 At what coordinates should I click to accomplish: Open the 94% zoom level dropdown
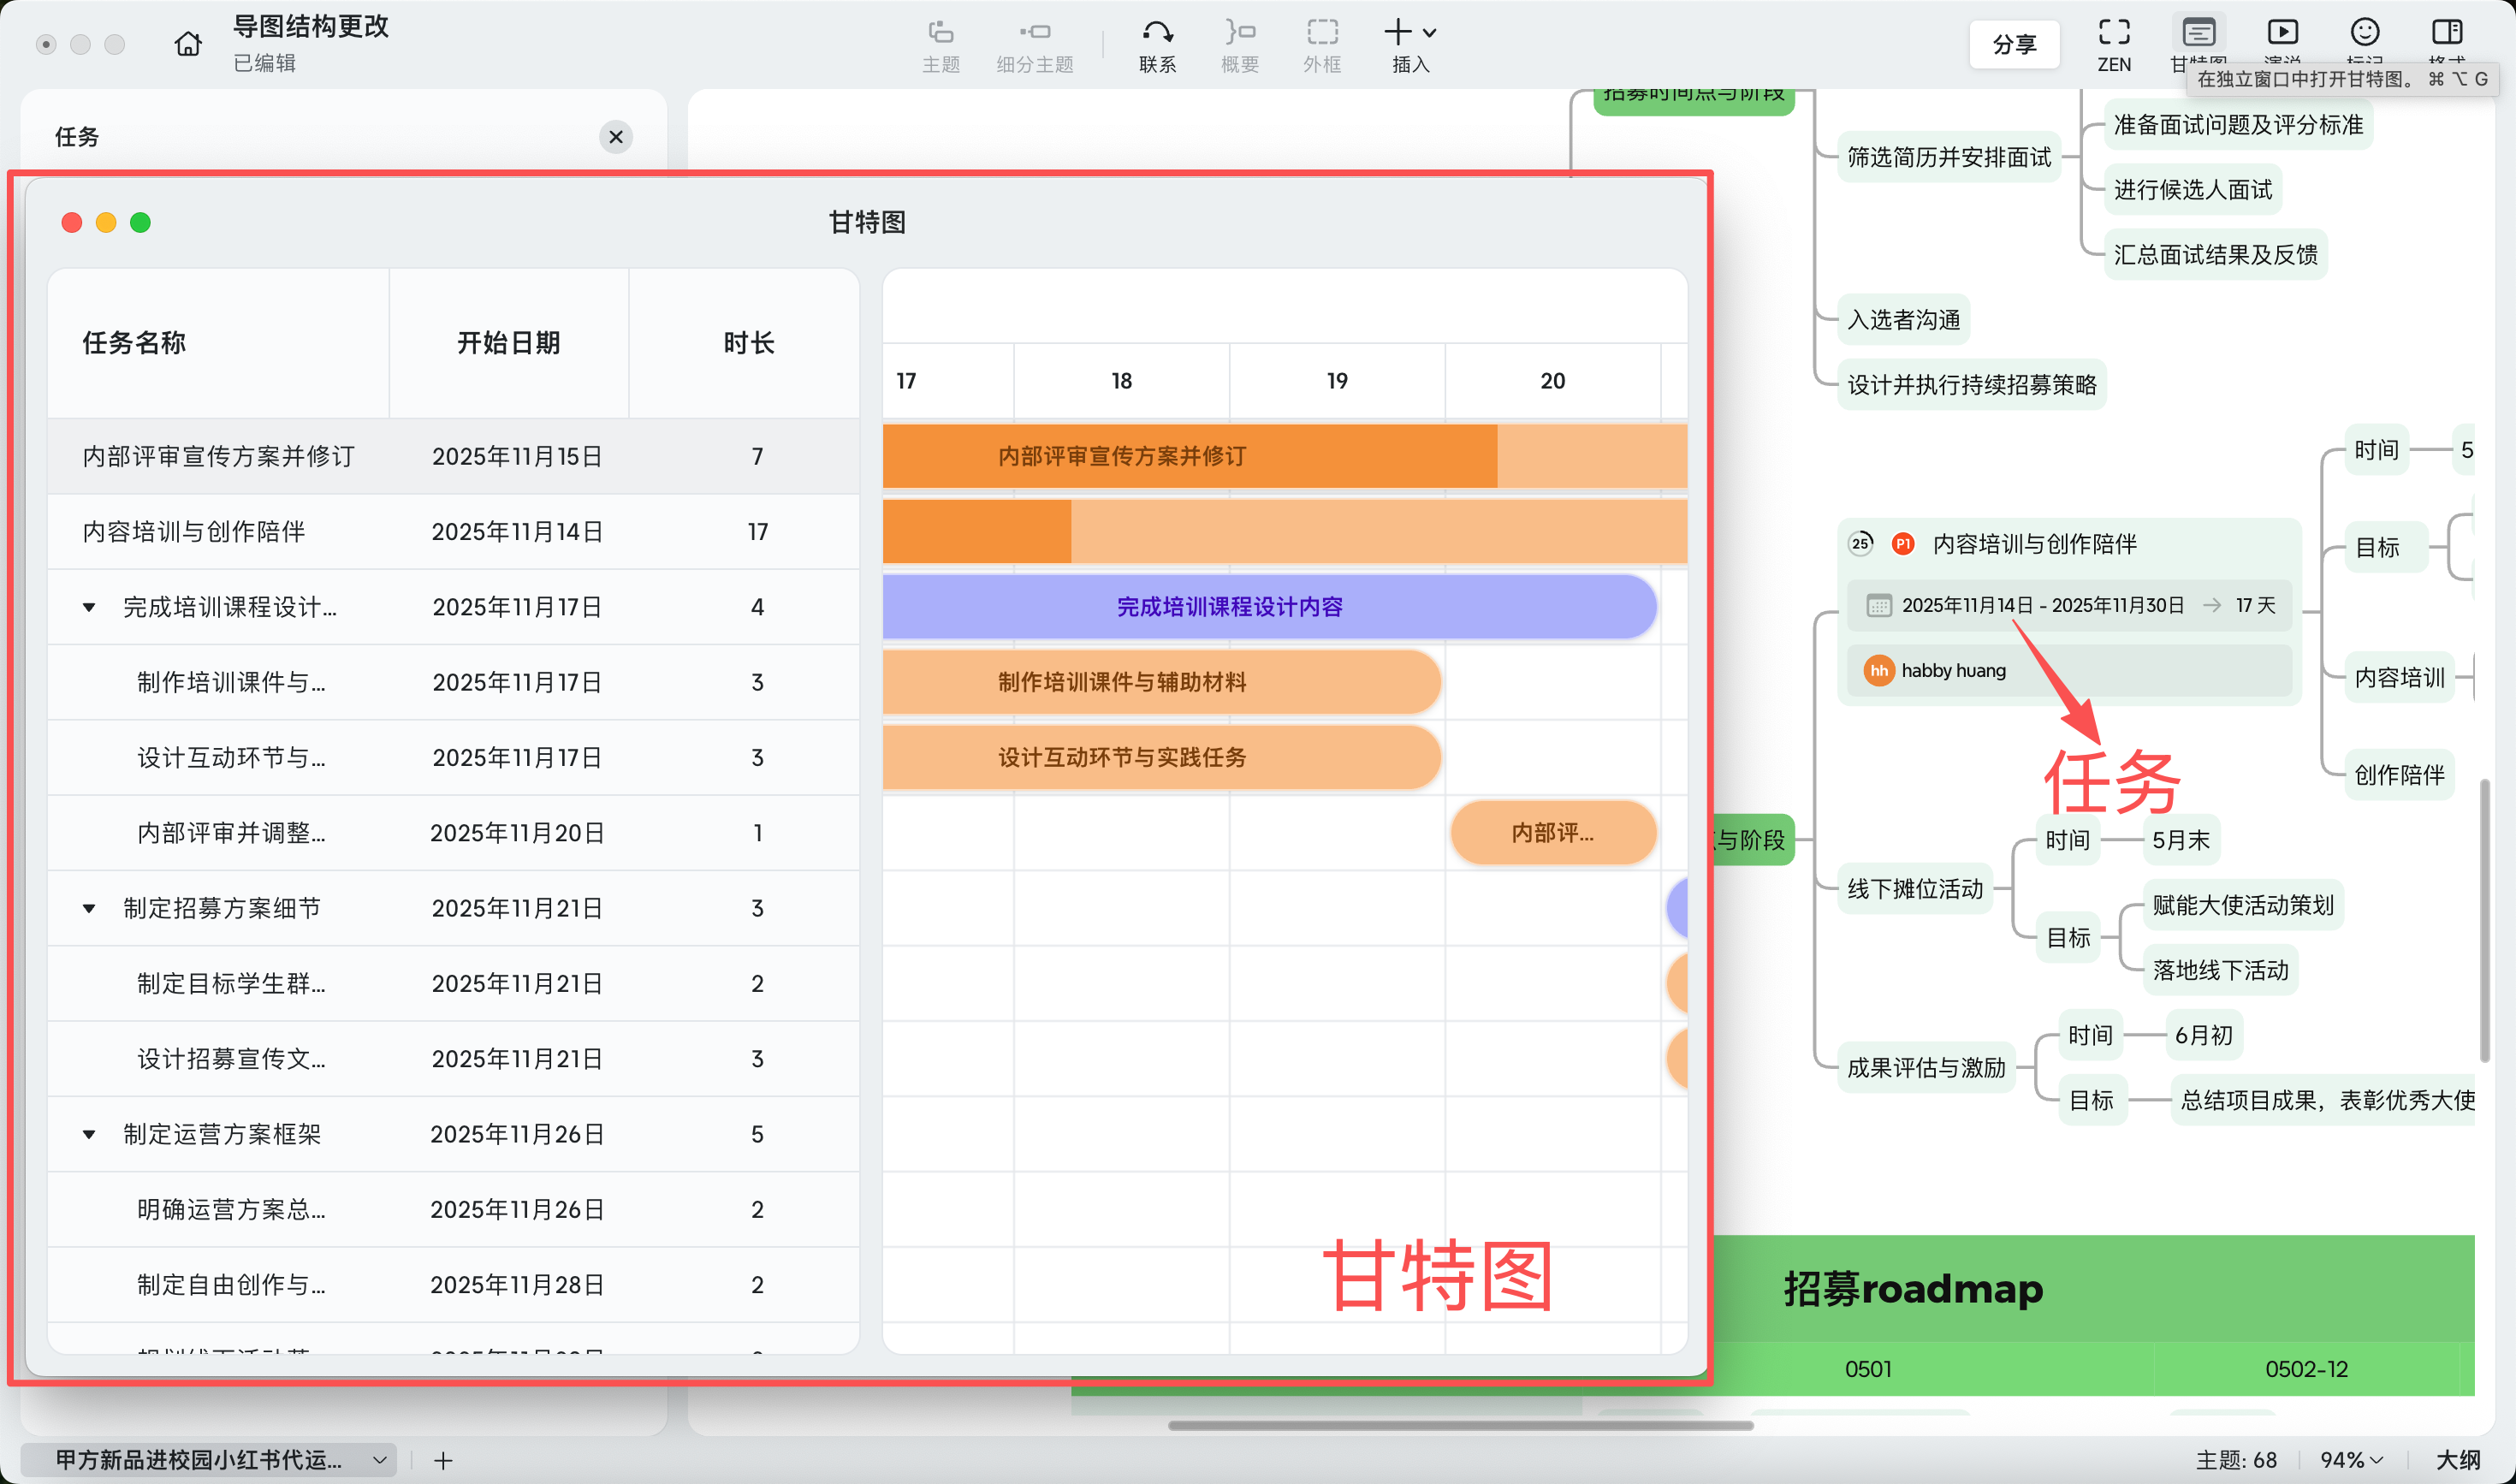click(x=2351, y=1460)
